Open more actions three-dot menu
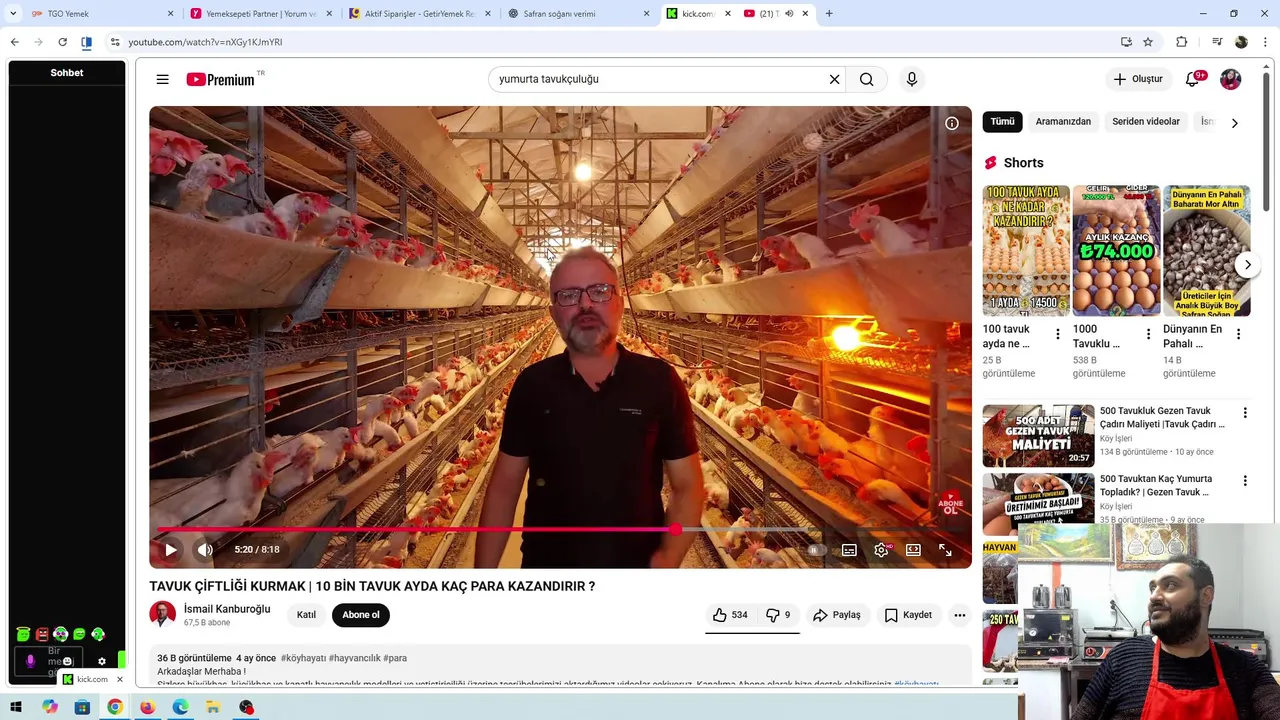Viewport: 1280px width, 720px height. [x=960, y=615]
